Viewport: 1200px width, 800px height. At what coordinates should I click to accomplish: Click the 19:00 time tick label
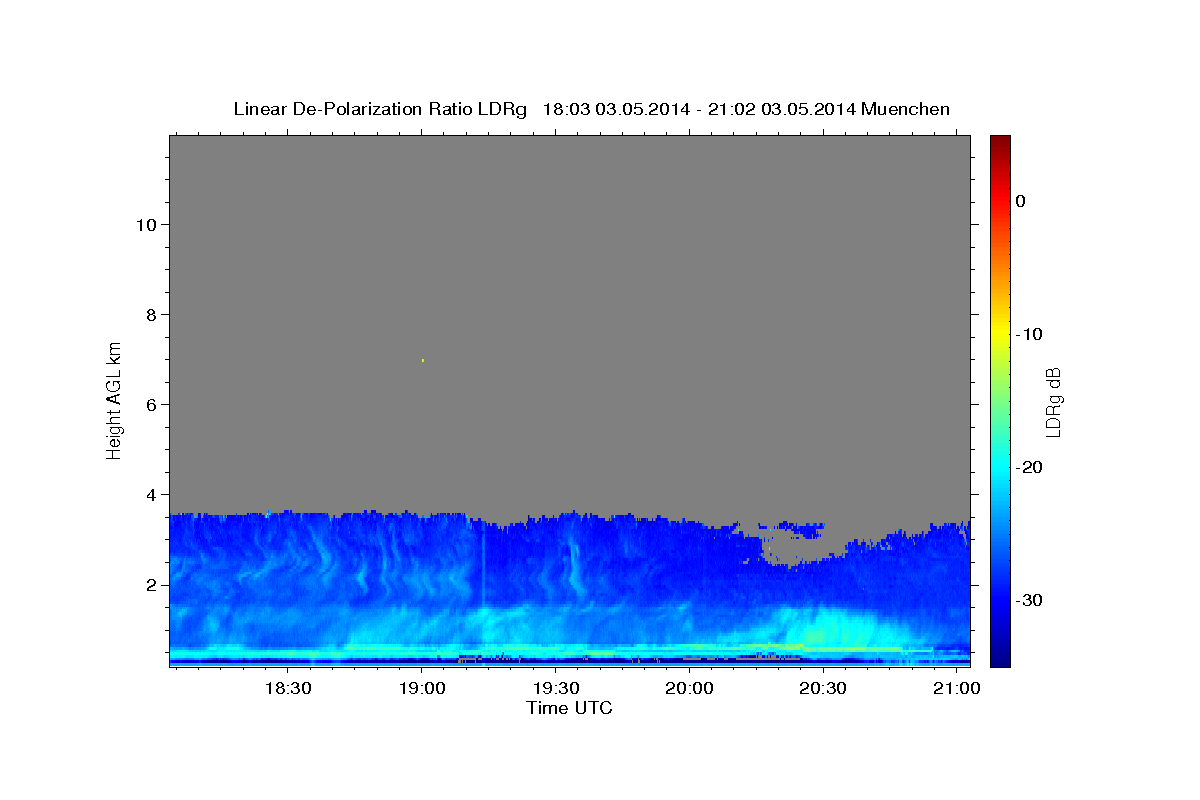422,689
